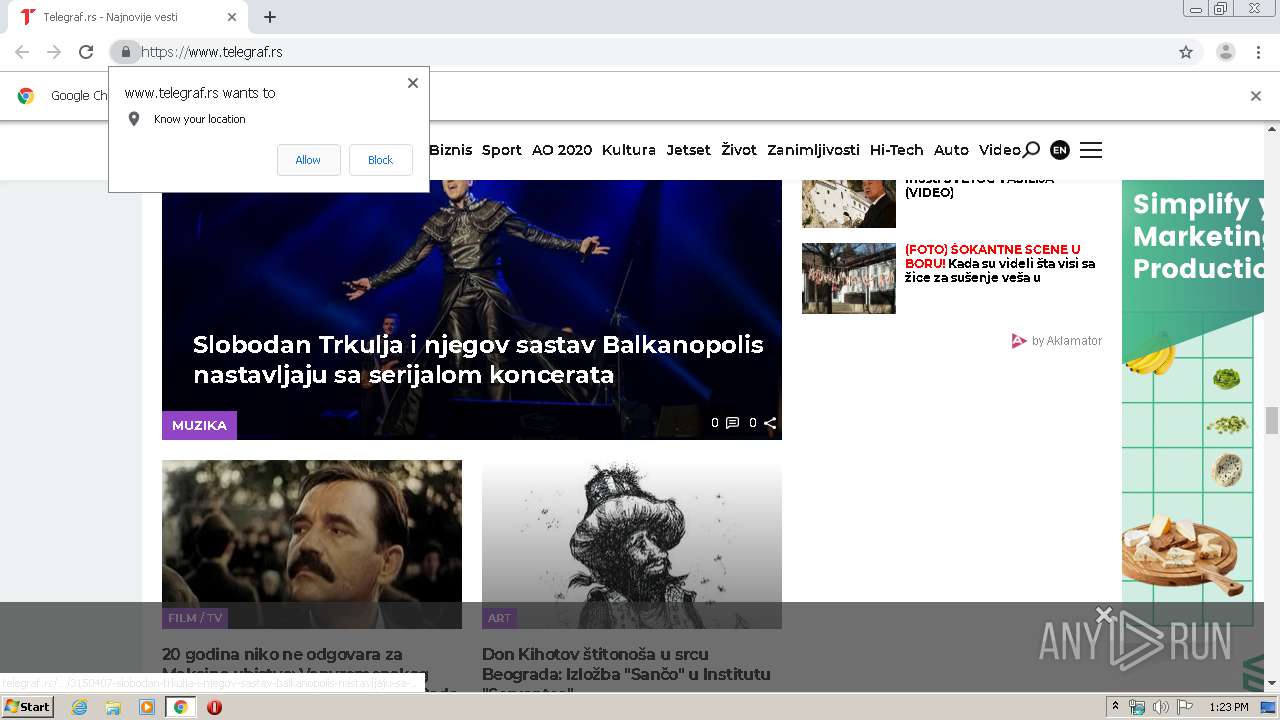Screen dimensions: 1280x720
Task: Open the Život section
Action: click(739, 150)
